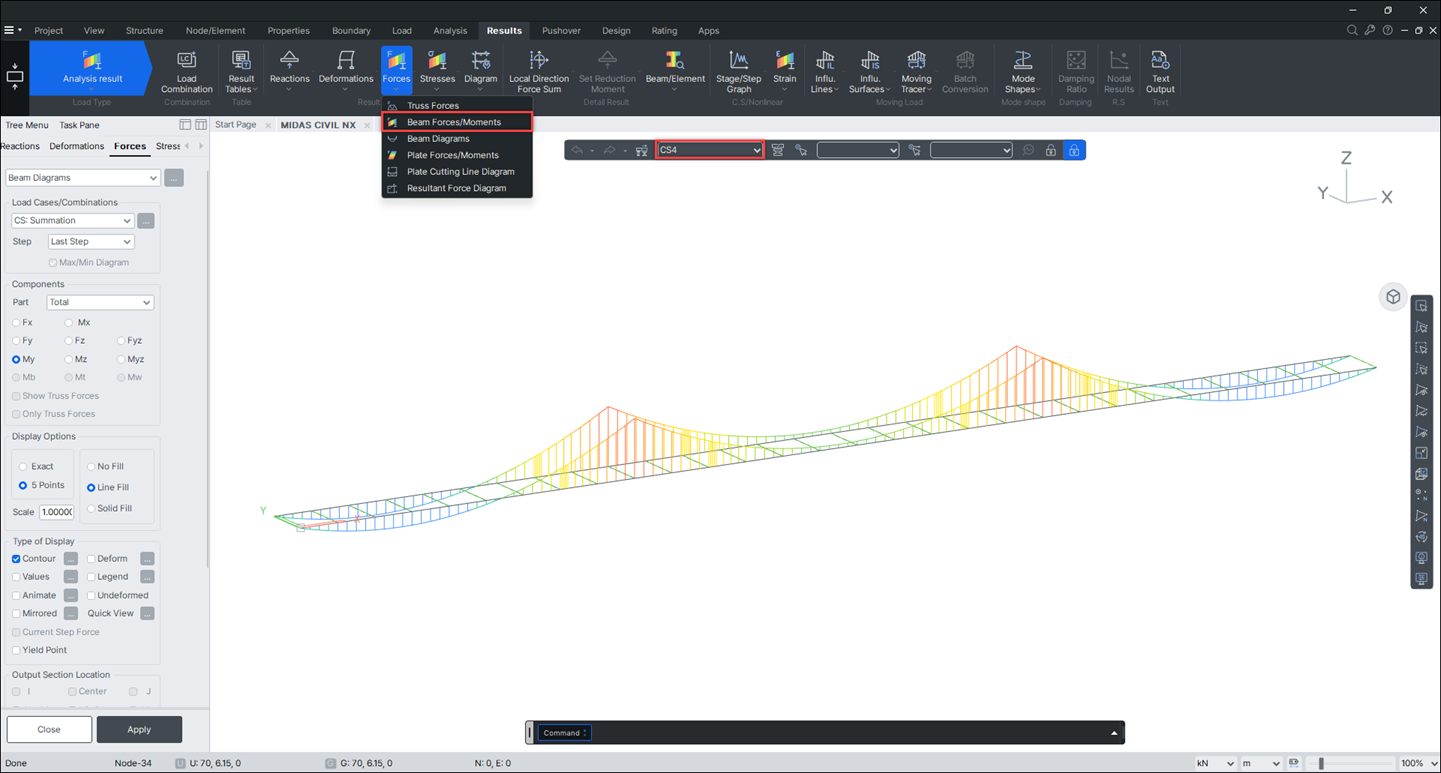Open the Diagram results menu
Image resolution: width=1441 pixels, height=773 pixels.
tap(480, 71)
